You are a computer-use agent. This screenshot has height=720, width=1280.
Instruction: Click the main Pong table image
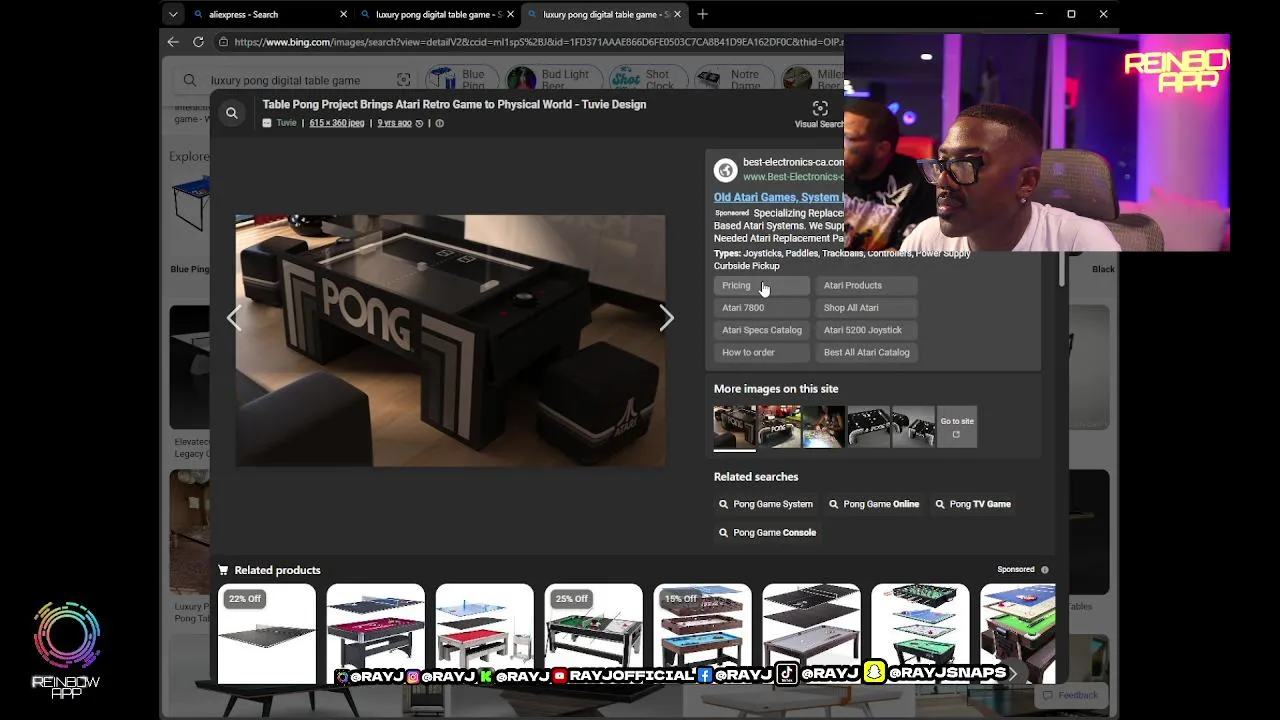point(450,340)
